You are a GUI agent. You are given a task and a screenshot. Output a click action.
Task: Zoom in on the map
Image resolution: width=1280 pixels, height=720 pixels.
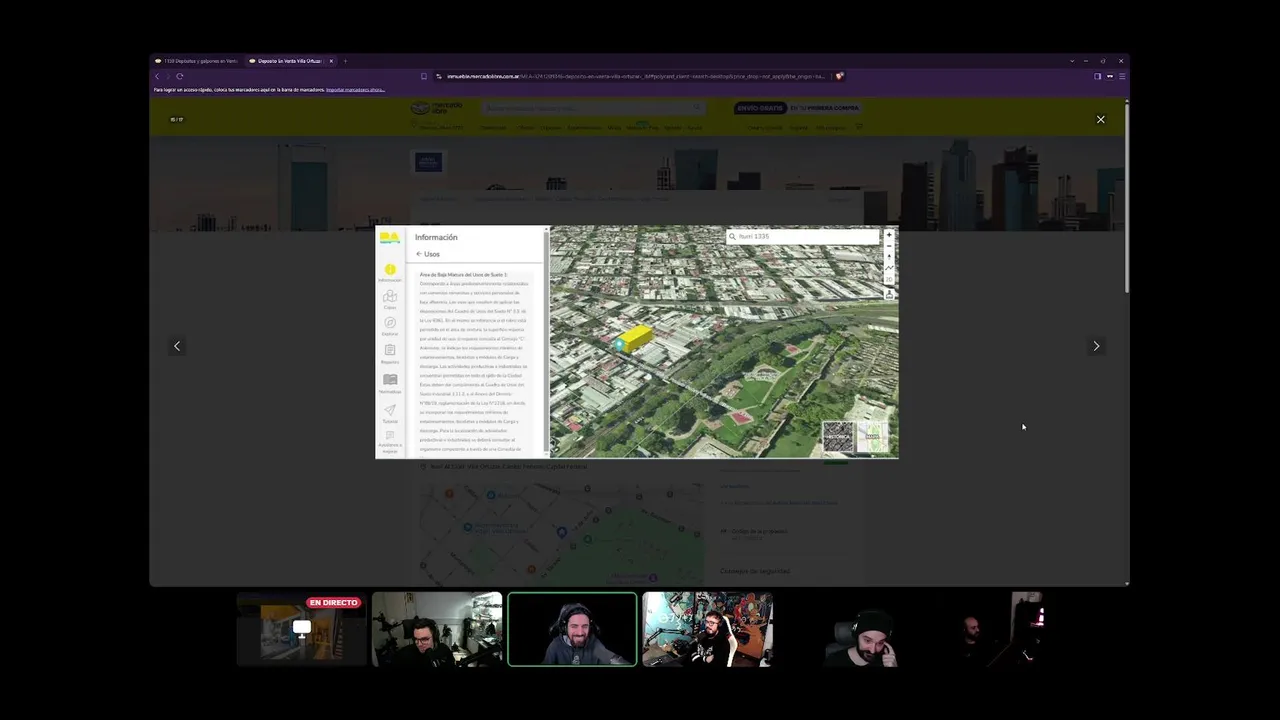point(889,235)
